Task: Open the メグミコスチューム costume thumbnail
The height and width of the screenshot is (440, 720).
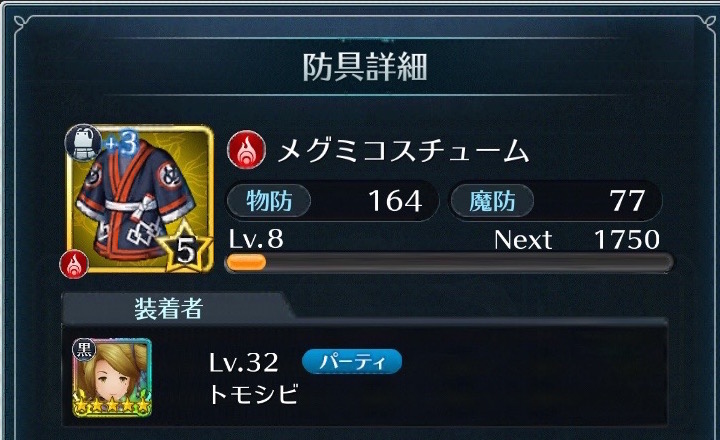Action: pos(140,199)
